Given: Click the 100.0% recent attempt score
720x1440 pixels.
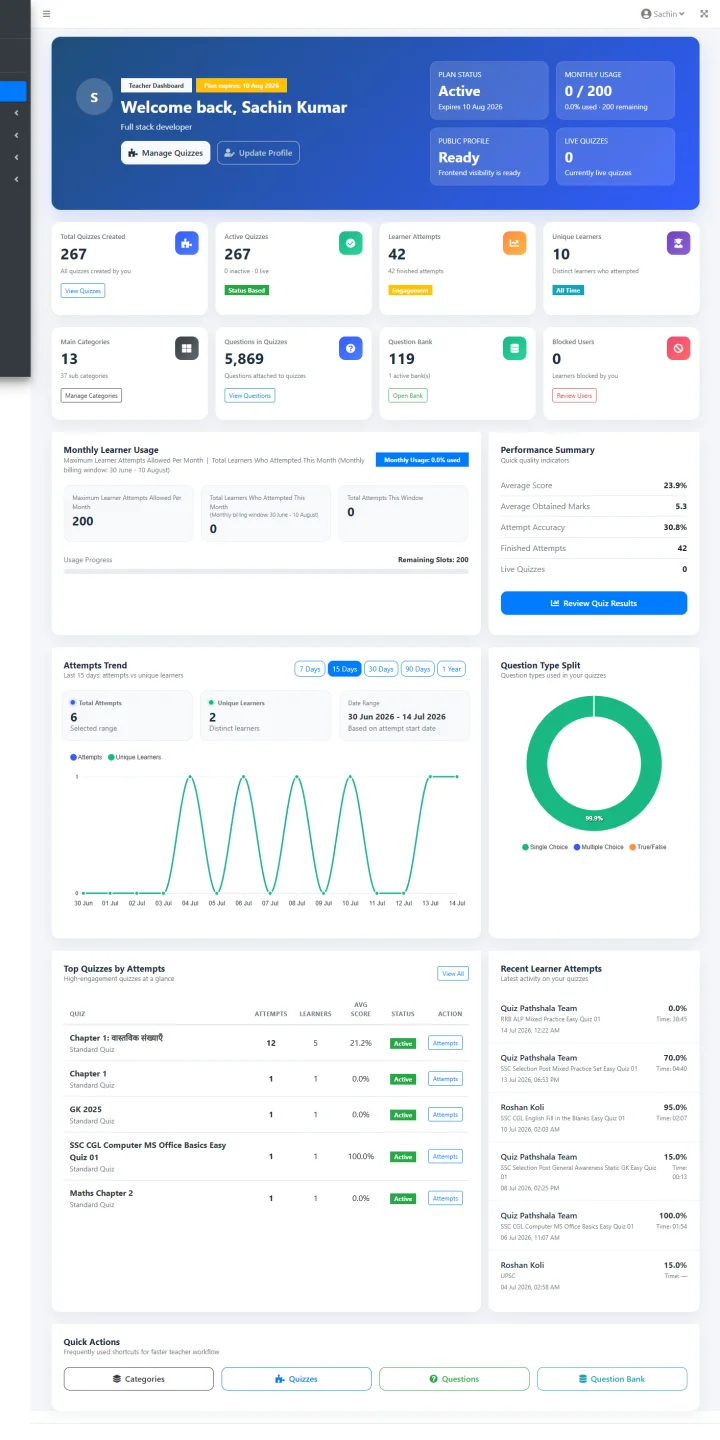Looking at the screenshot, I should [674, 1216].
